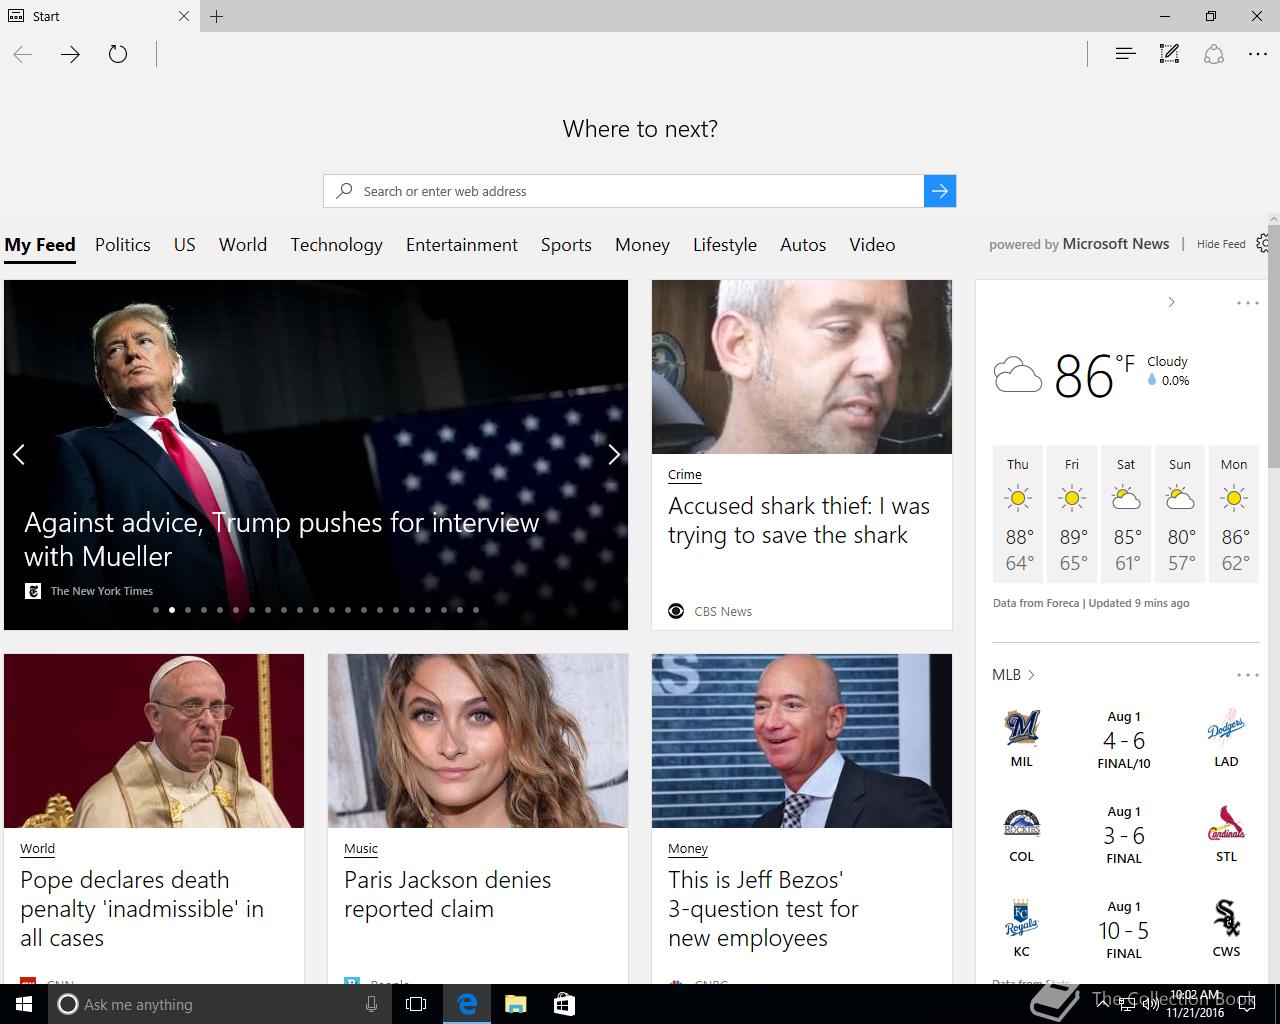Switch to the Video tab
Viewport: 1280px width, 1024px height.
tap(872, 245)
